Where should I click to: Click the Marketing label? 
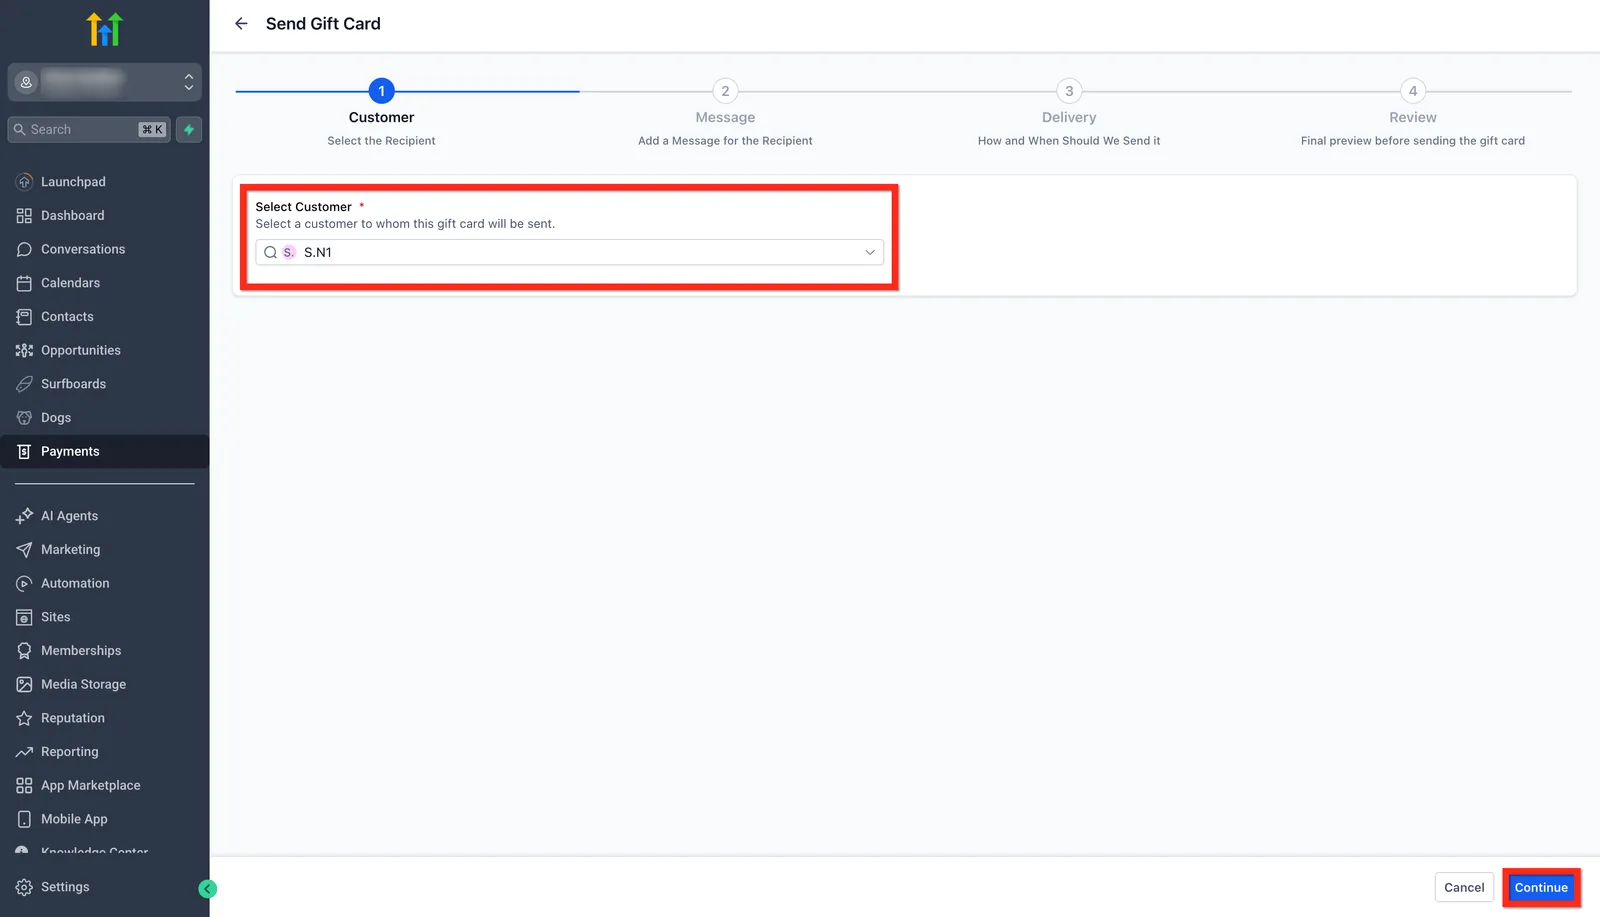click(70, 550)
